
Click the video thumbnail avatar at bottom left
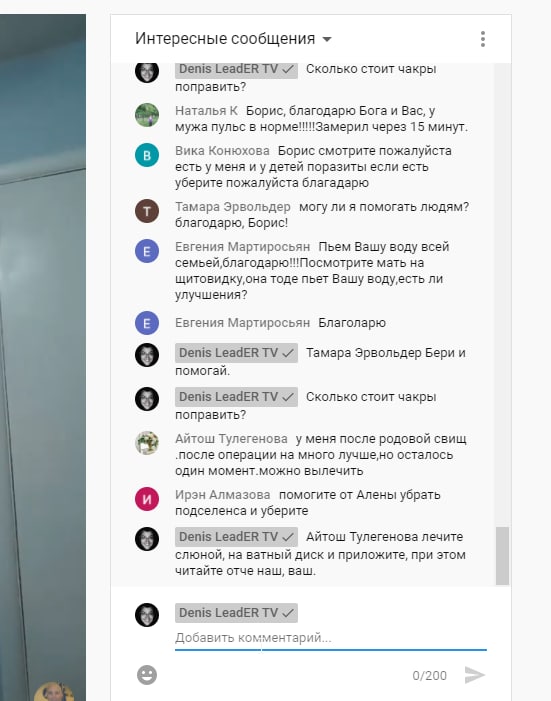[54, 691]
